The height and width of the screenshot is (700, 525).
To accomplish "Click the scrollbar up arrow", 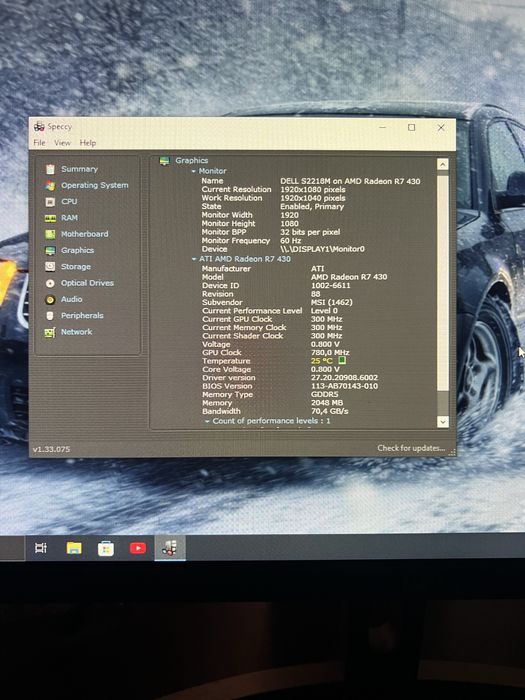I will click(442, 164).
